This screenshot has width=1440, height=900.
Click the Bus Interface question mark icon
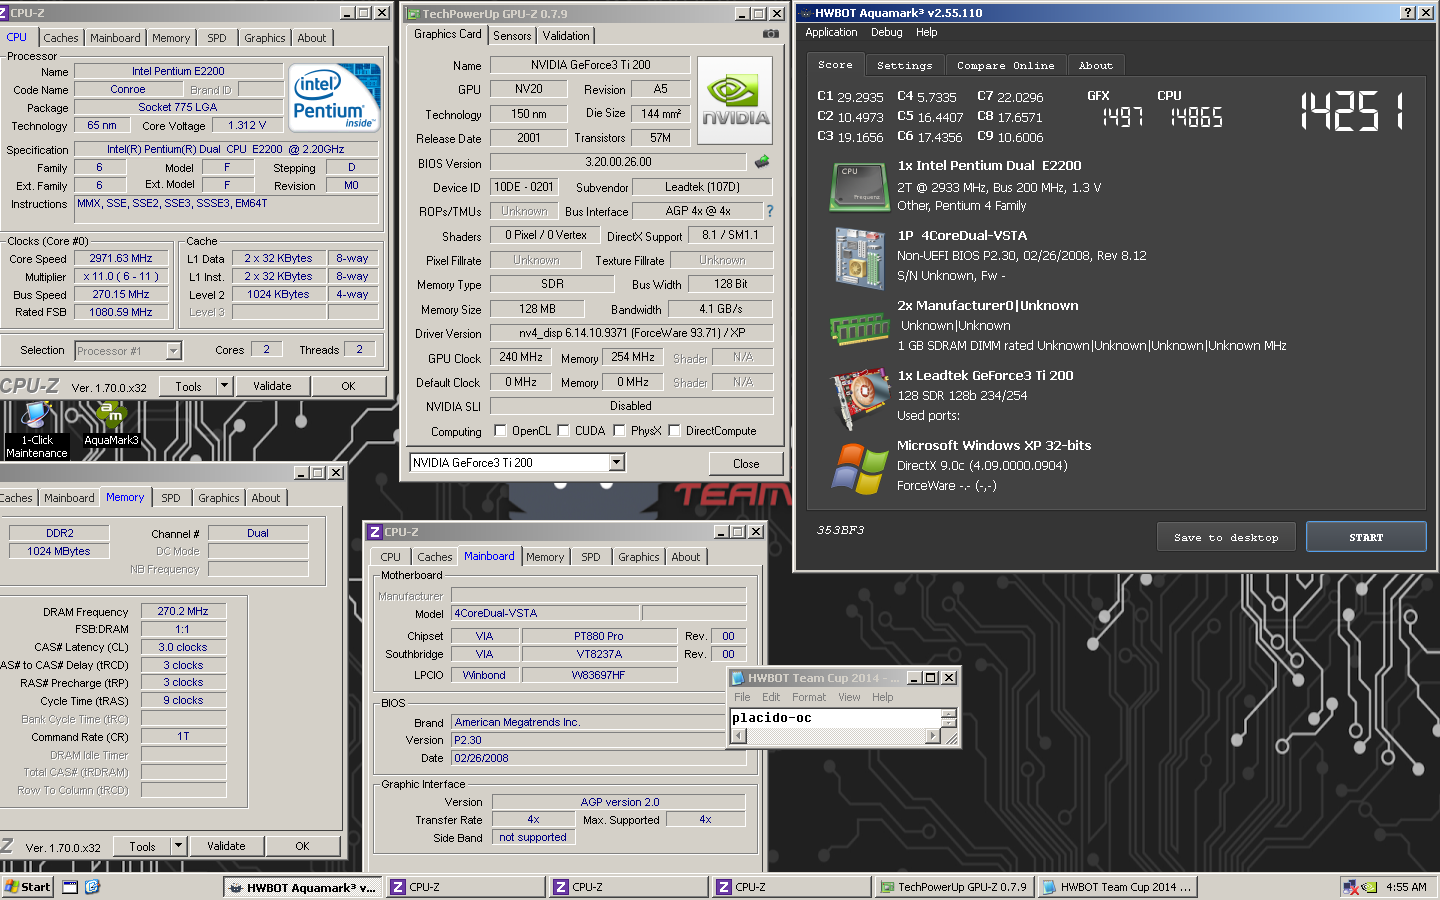(x=769, y=211)
